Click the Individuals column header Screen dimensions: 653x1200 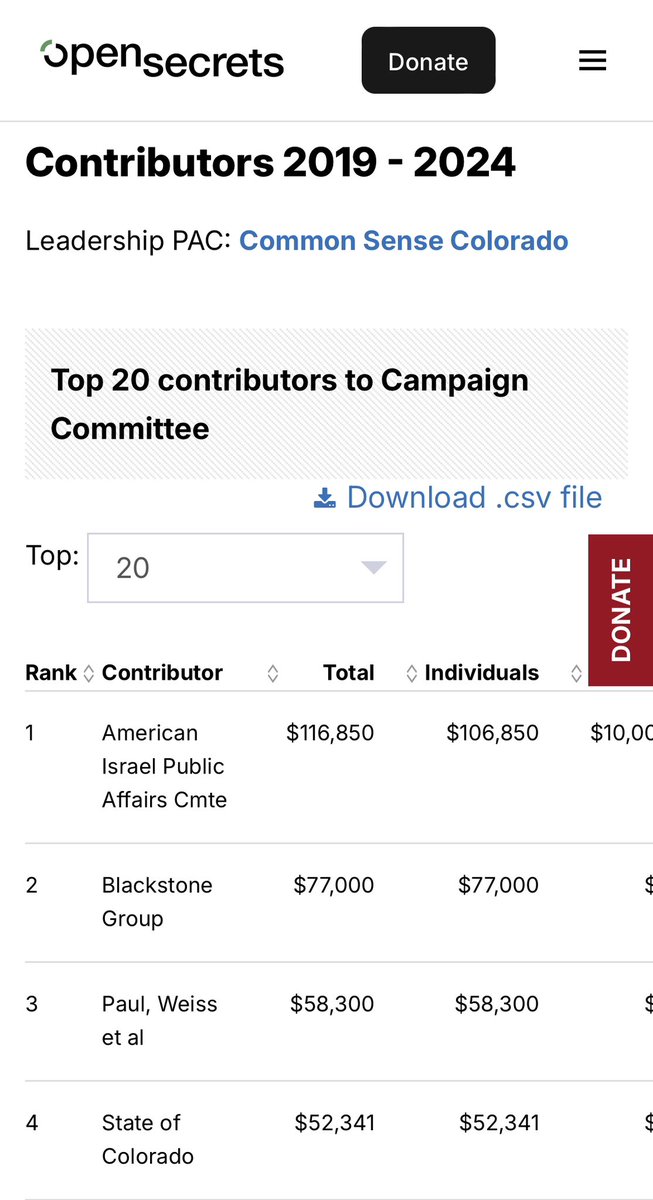pos(481,673)
